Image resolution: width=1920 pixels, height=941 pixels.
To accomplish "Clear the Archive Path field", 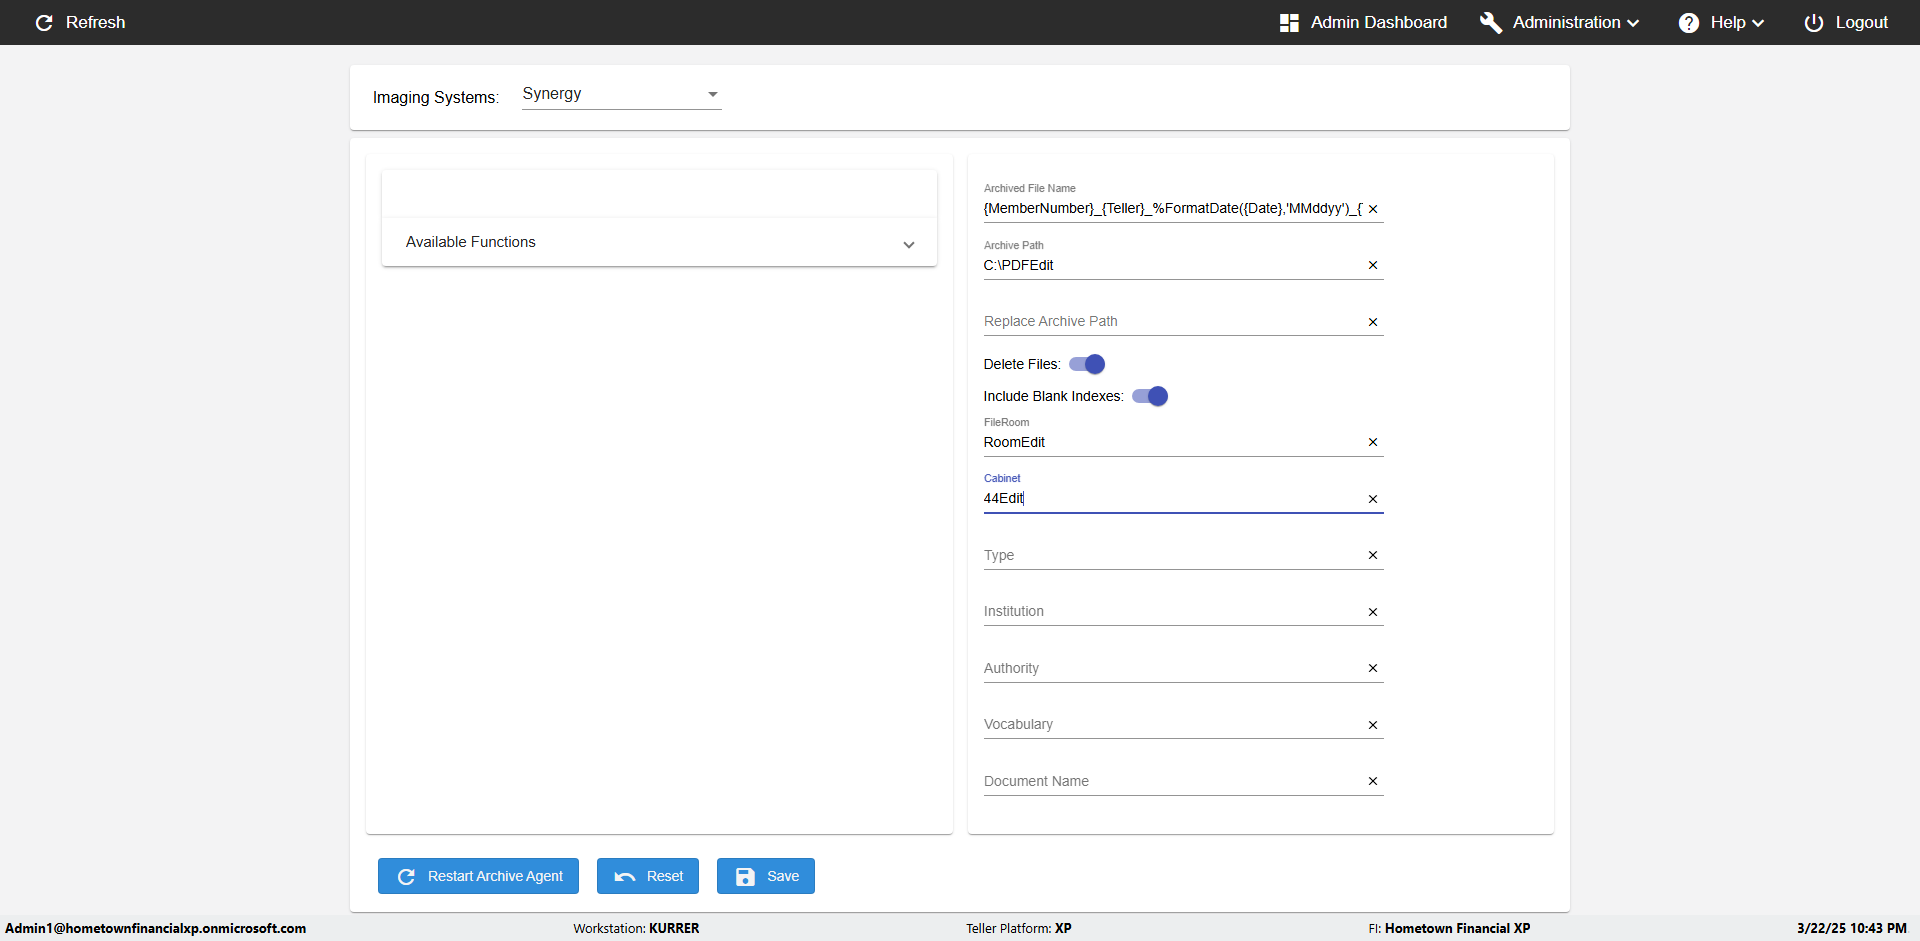I will coord(1373,265).
